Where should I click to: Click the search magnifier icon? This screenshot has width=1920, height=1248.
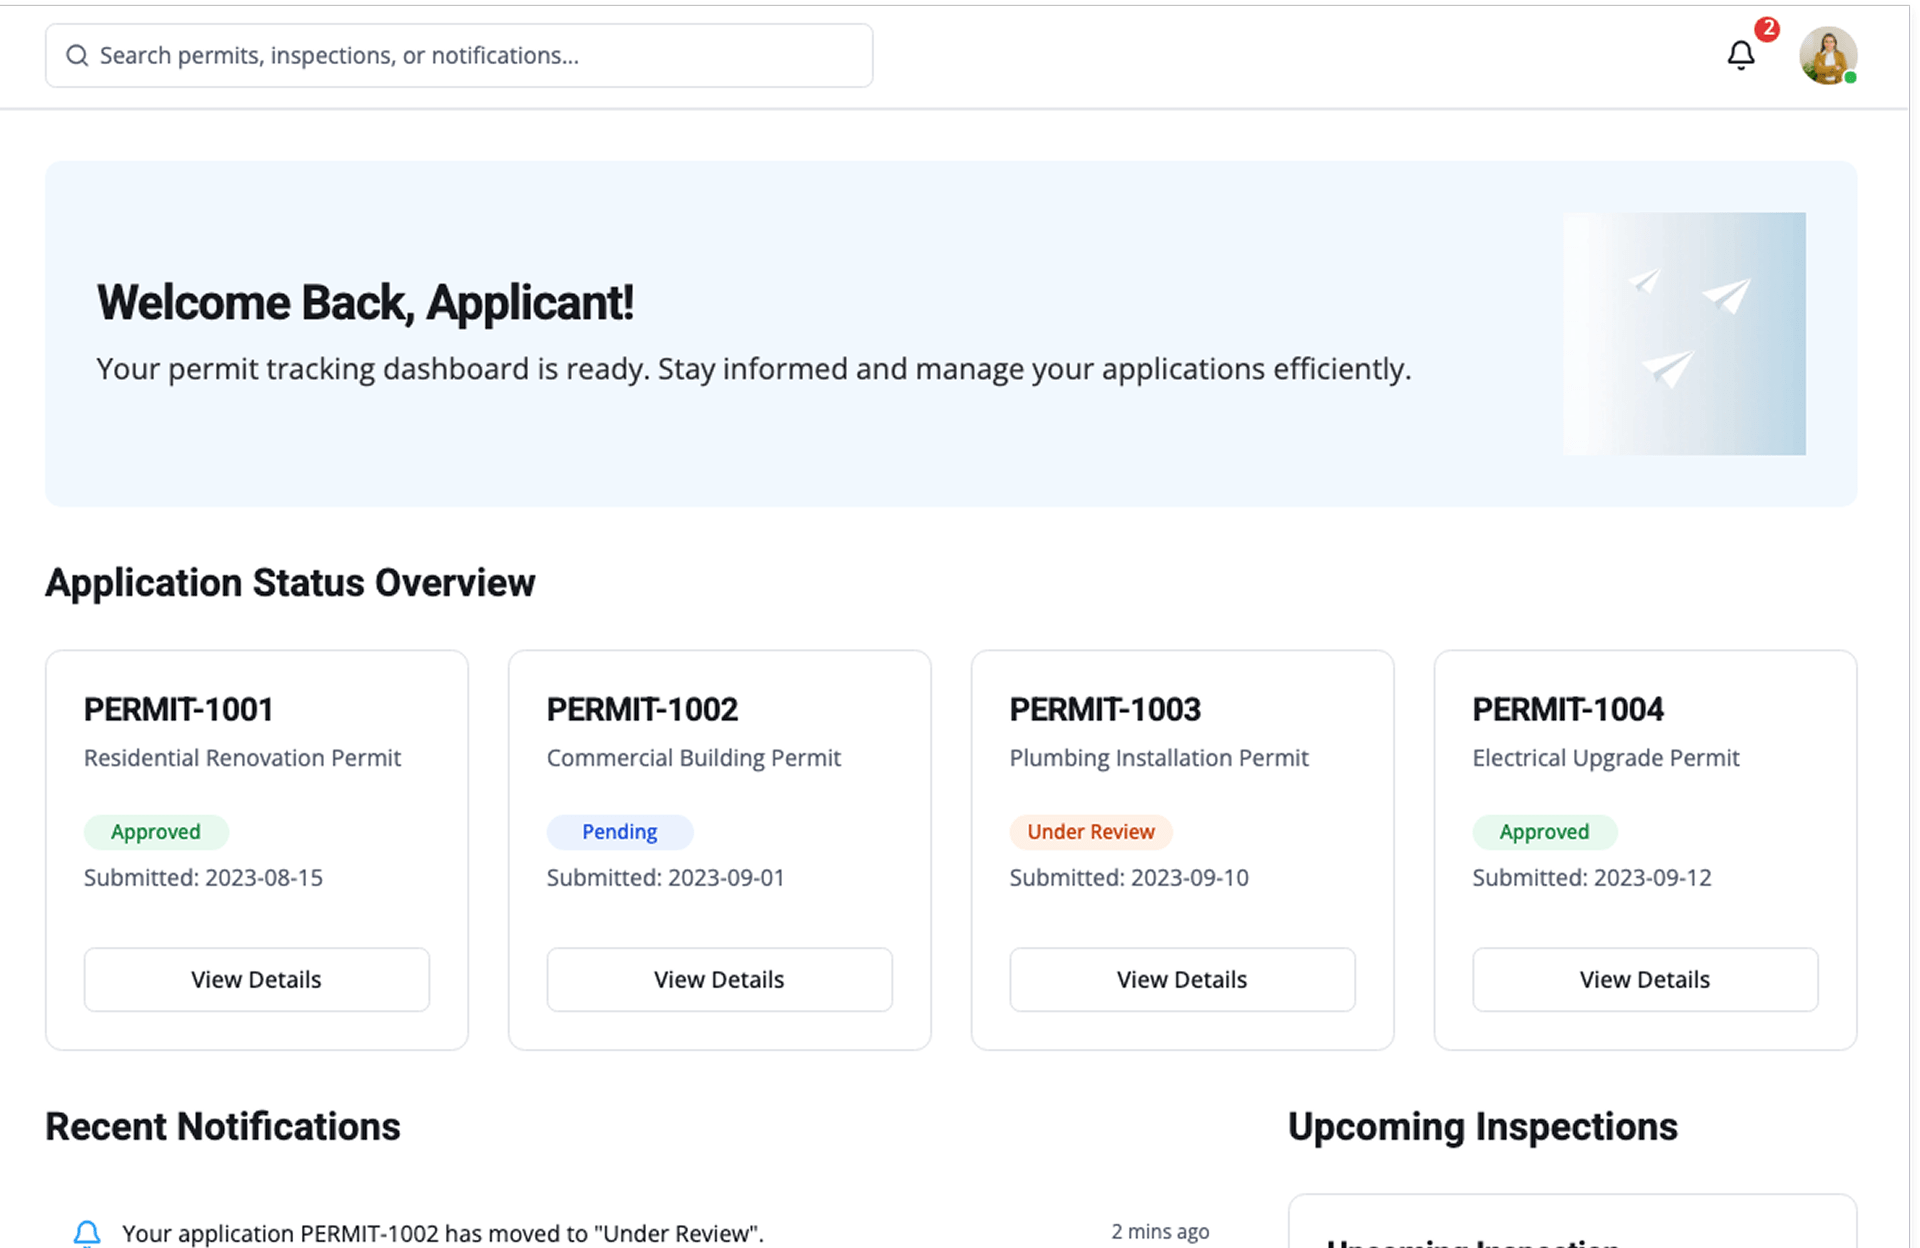click(x=77, y=55)
